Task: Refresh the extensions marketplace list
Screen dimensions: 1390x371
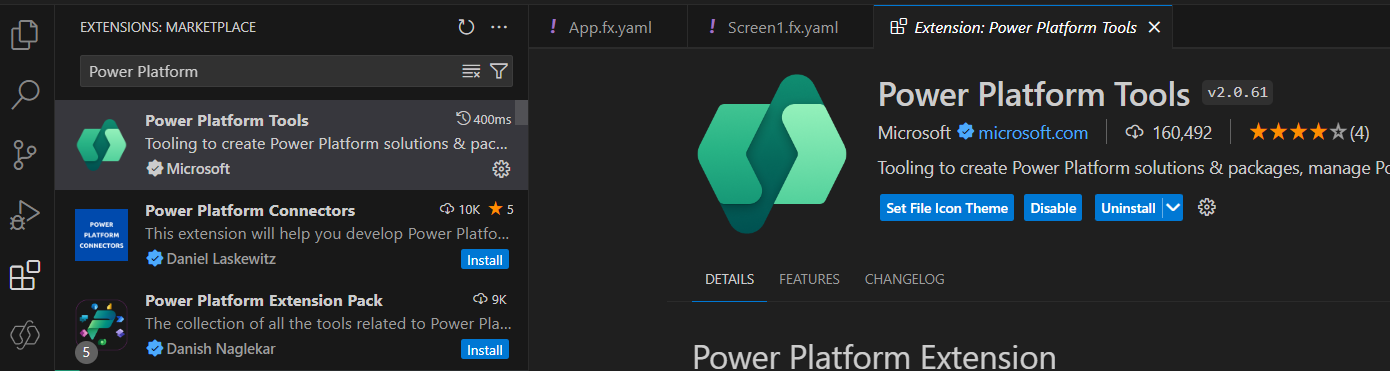Action: pyautogui.click(x=466, y=28)
